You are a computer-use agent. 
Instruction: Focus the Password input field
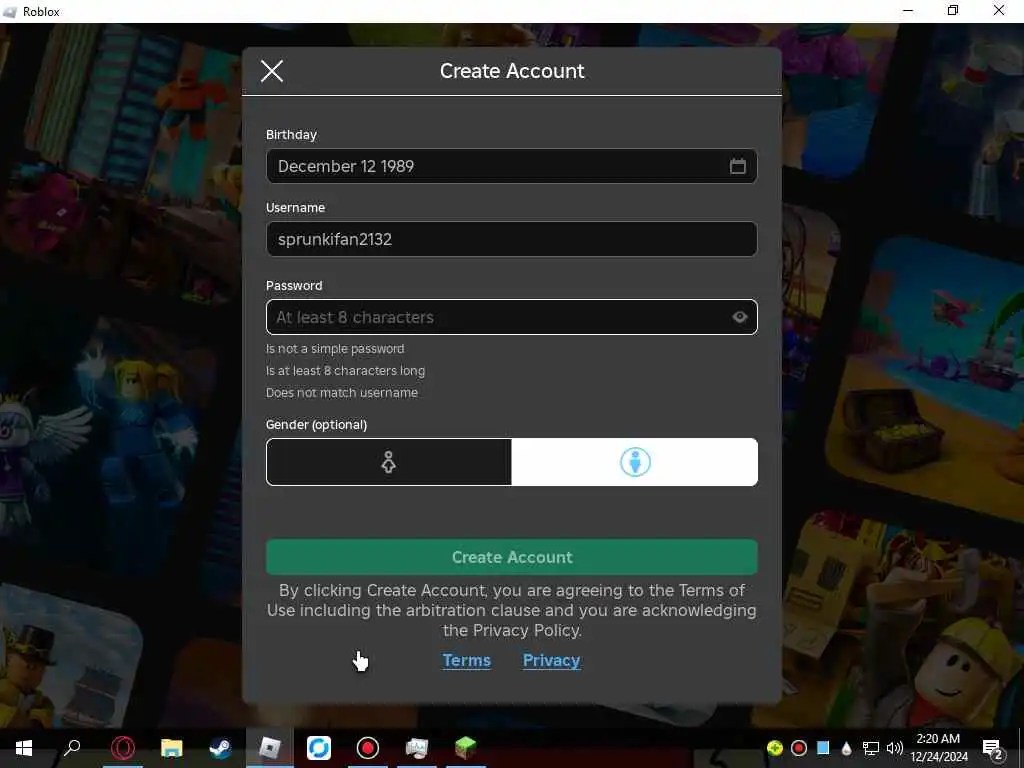511,317
